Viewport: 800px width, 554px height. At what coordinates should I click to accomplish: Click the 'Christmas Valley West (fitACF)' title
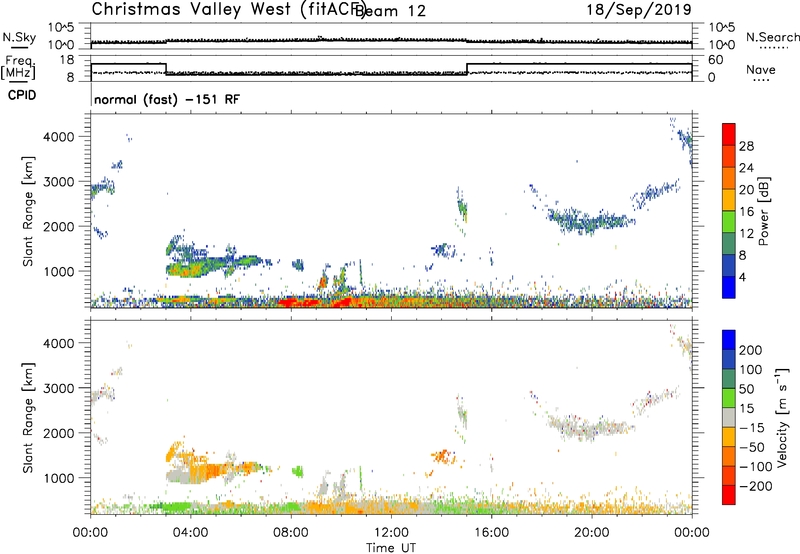(x=228, y=9)
